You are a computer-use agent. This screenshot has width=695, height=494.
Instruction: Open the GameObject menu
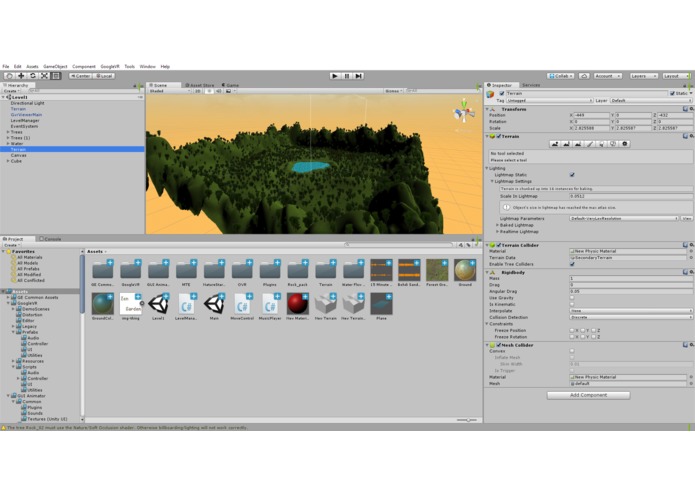(55, 66)
